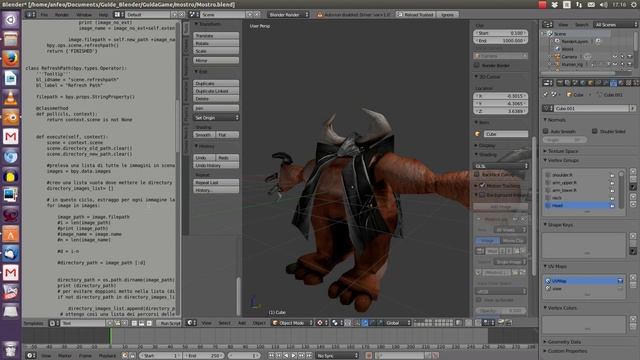The width and height of the screenshot is (640, 360).
Task: Click the 3D Cursor X location field
Action: click(x=500, y=96)
